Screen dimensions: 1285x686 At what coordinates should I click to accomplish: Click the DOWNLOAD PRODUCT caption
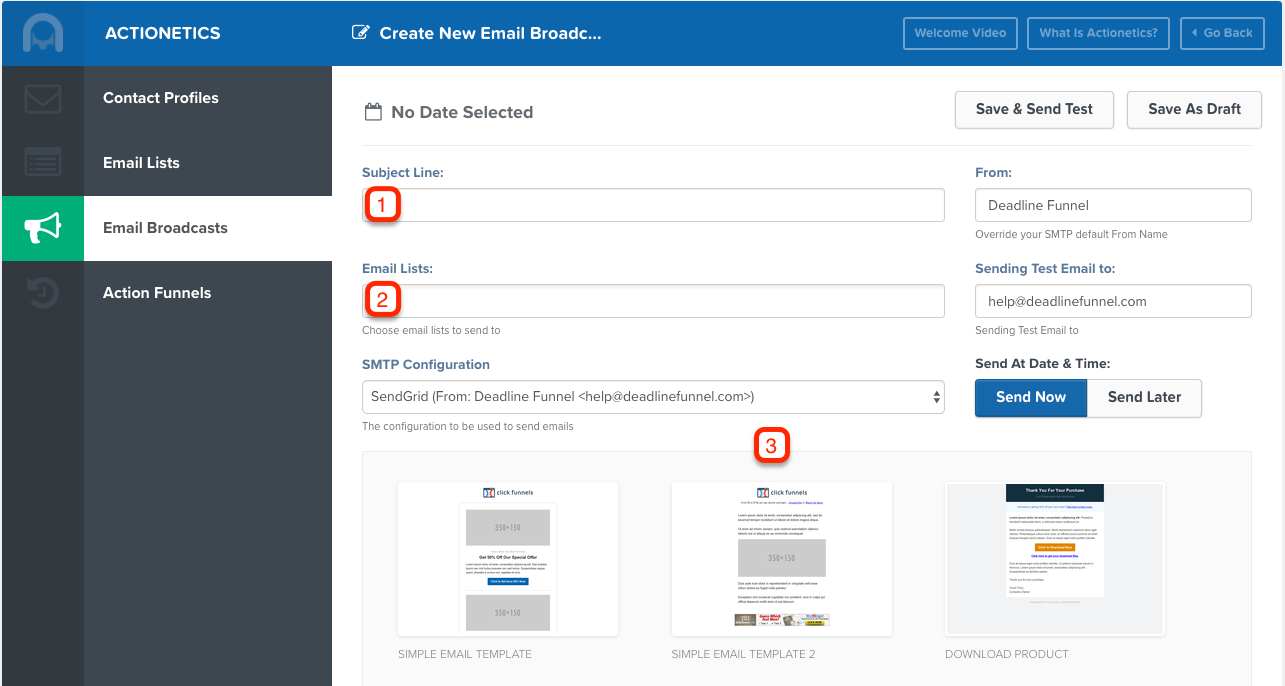tap(1007, 654)
